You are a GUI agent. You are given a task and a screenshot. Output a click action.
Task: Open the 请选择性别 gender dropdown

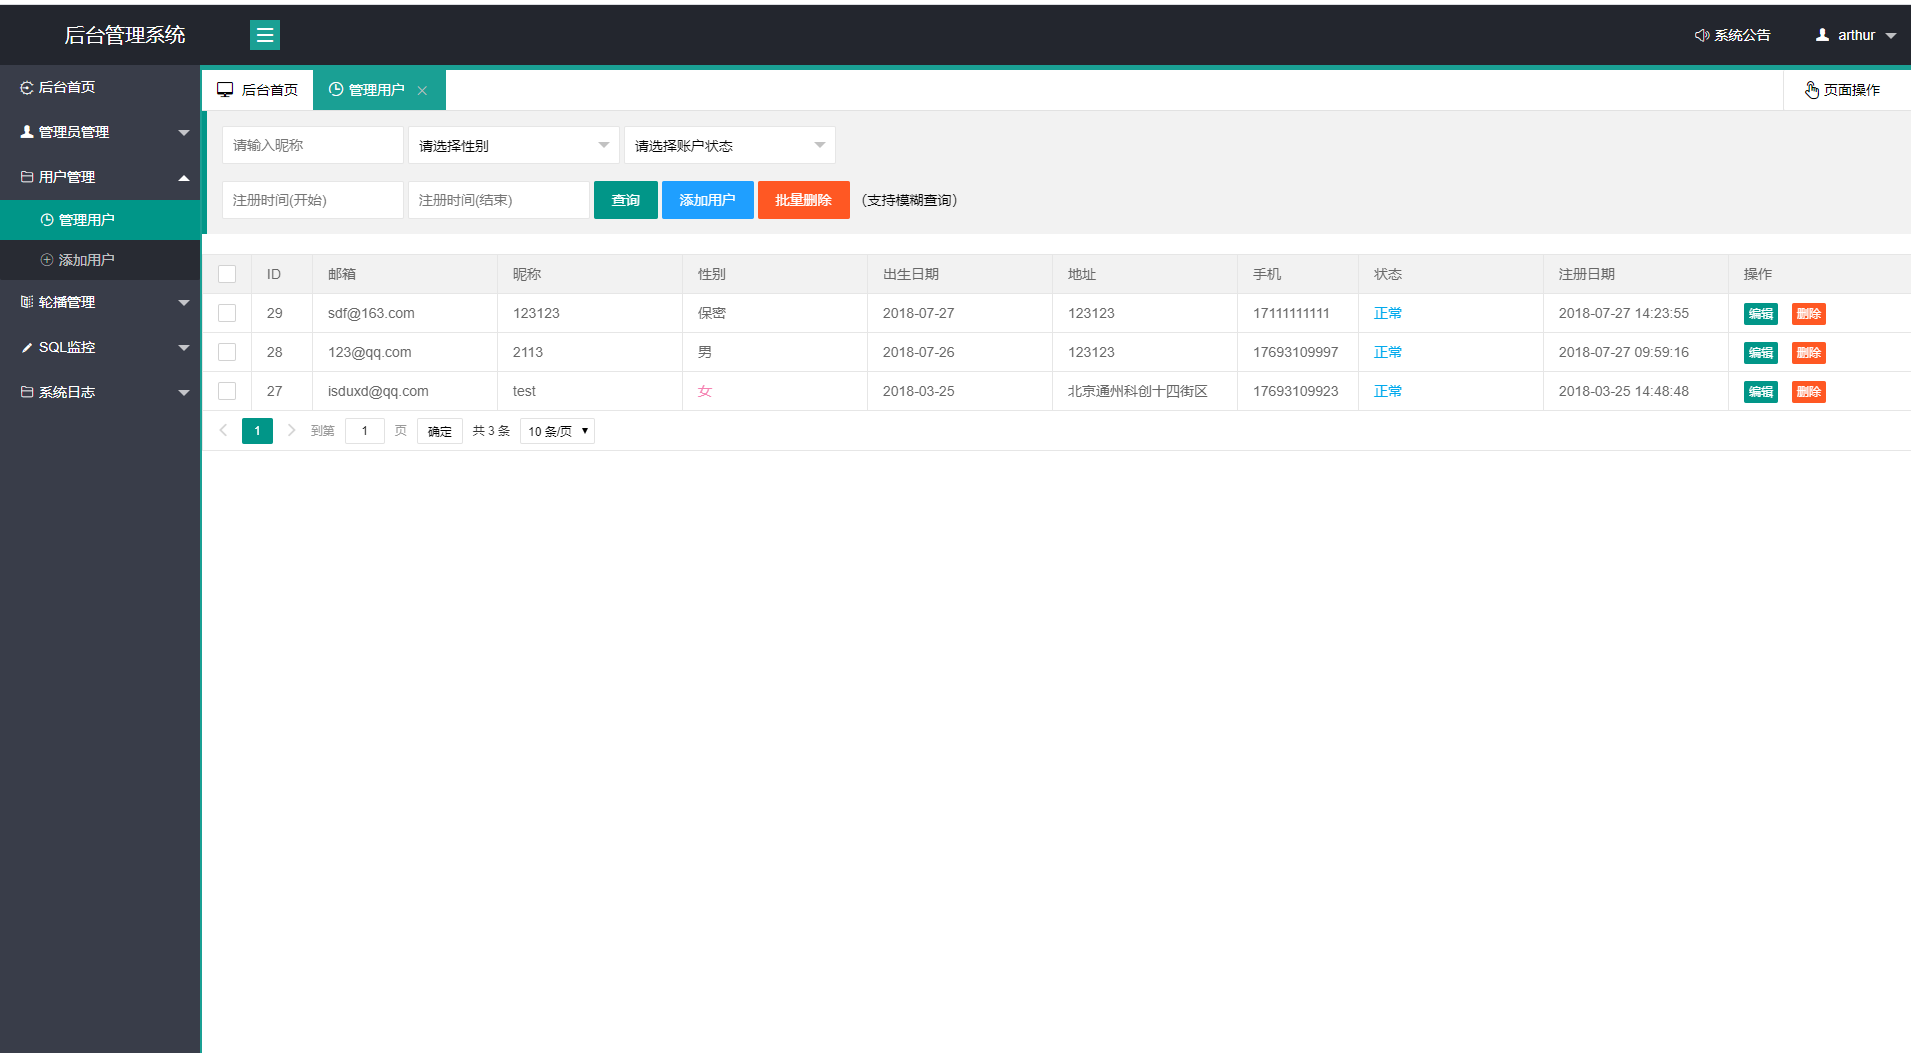click(513, 144)
